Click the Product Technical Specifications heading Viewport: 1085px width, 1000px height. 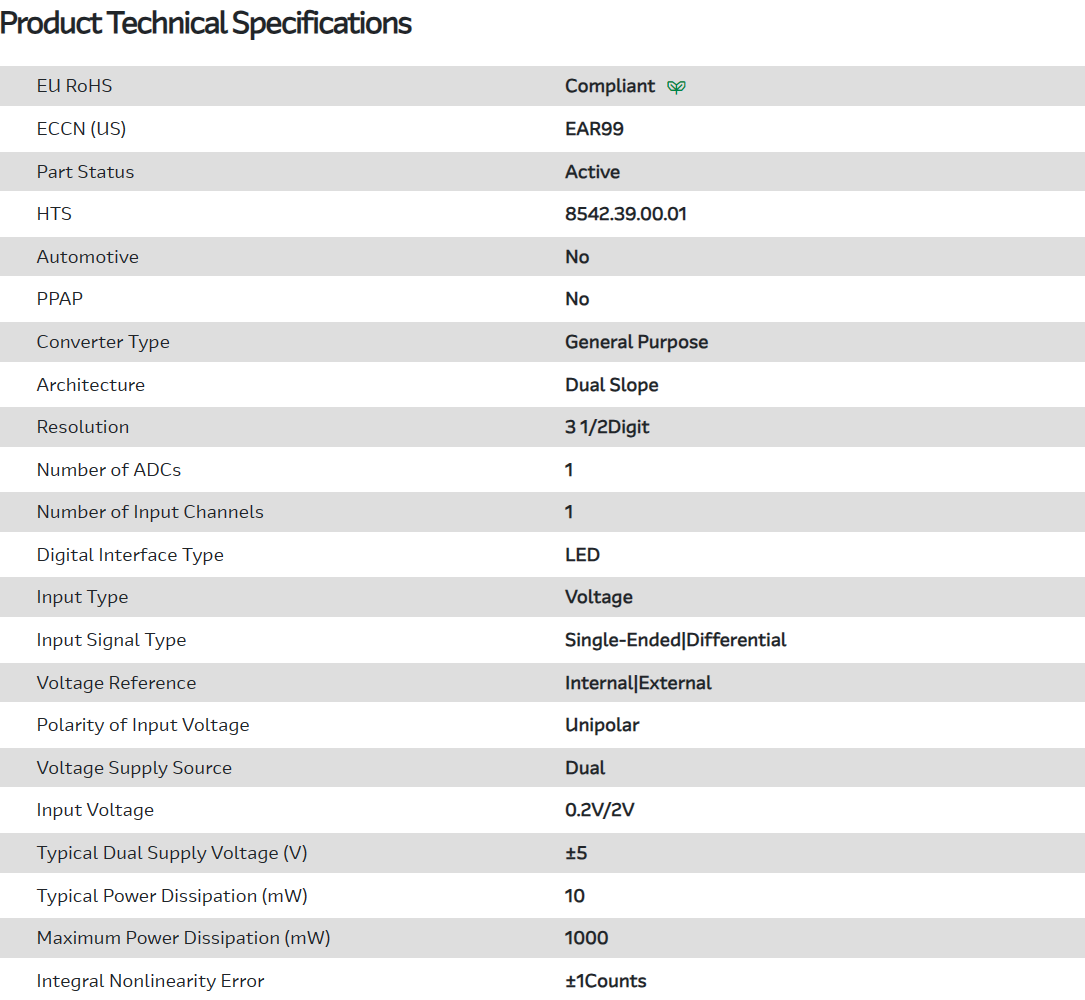coord(206,23)
